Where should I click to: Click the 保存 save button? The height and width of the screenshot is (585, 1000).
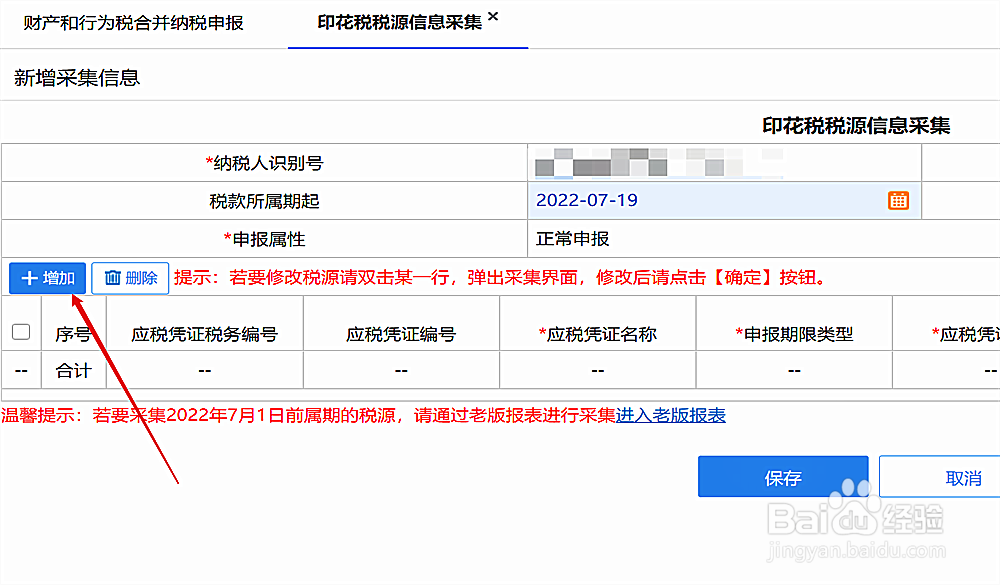[x=783, y=477]
